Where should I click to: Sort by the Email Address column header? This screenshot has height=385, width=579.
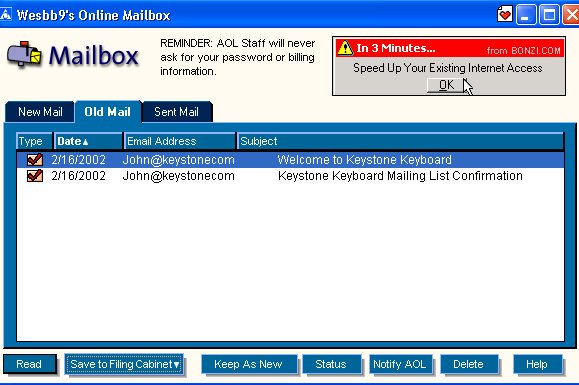(179, 141)
